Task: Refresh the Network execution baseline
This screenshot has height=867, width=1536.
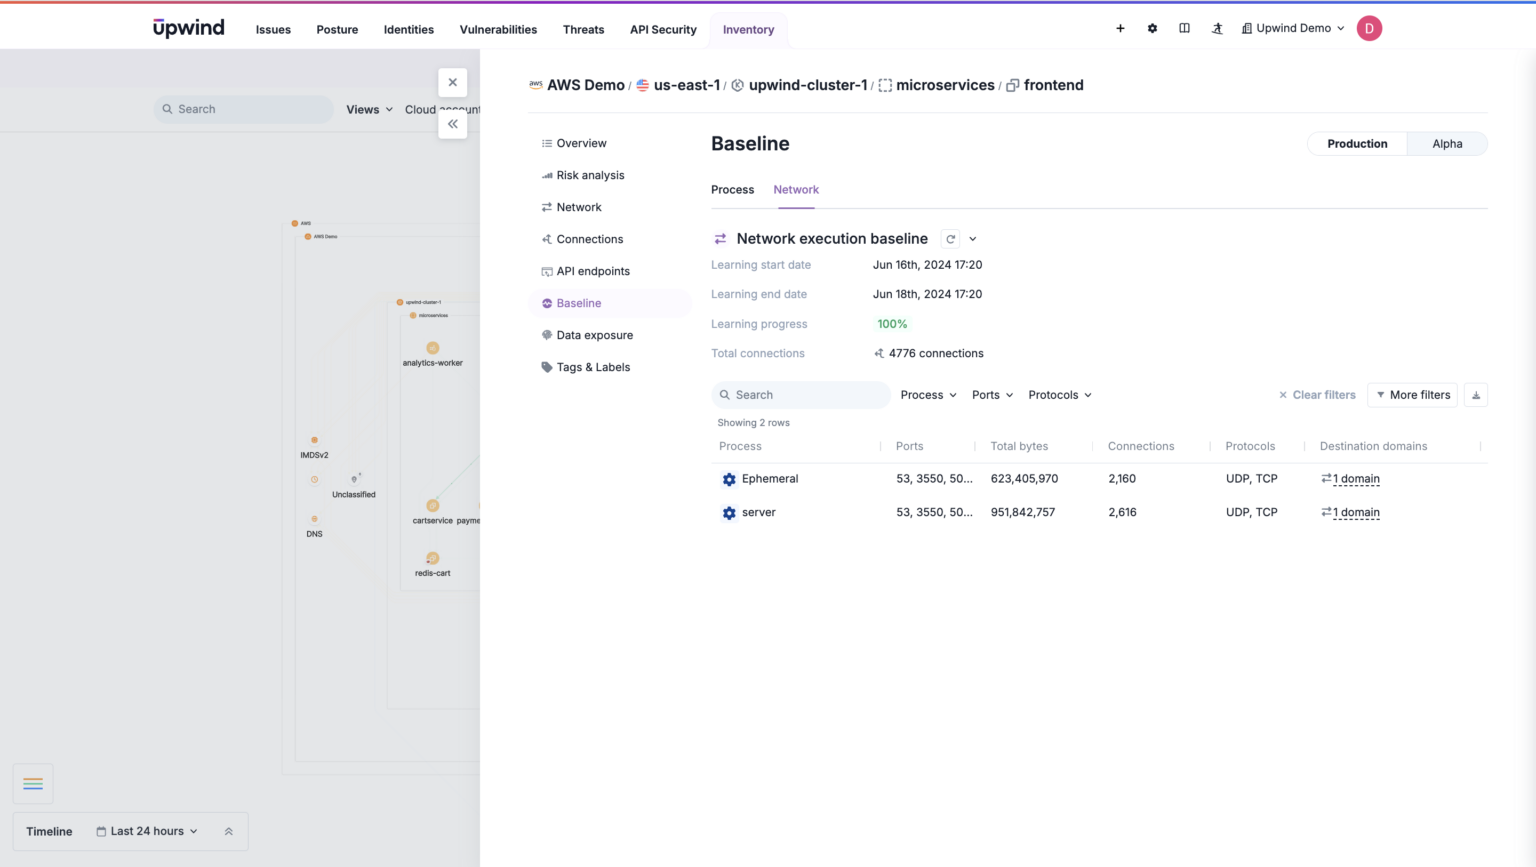Action: pyautogui.click(x=950, y=239)
